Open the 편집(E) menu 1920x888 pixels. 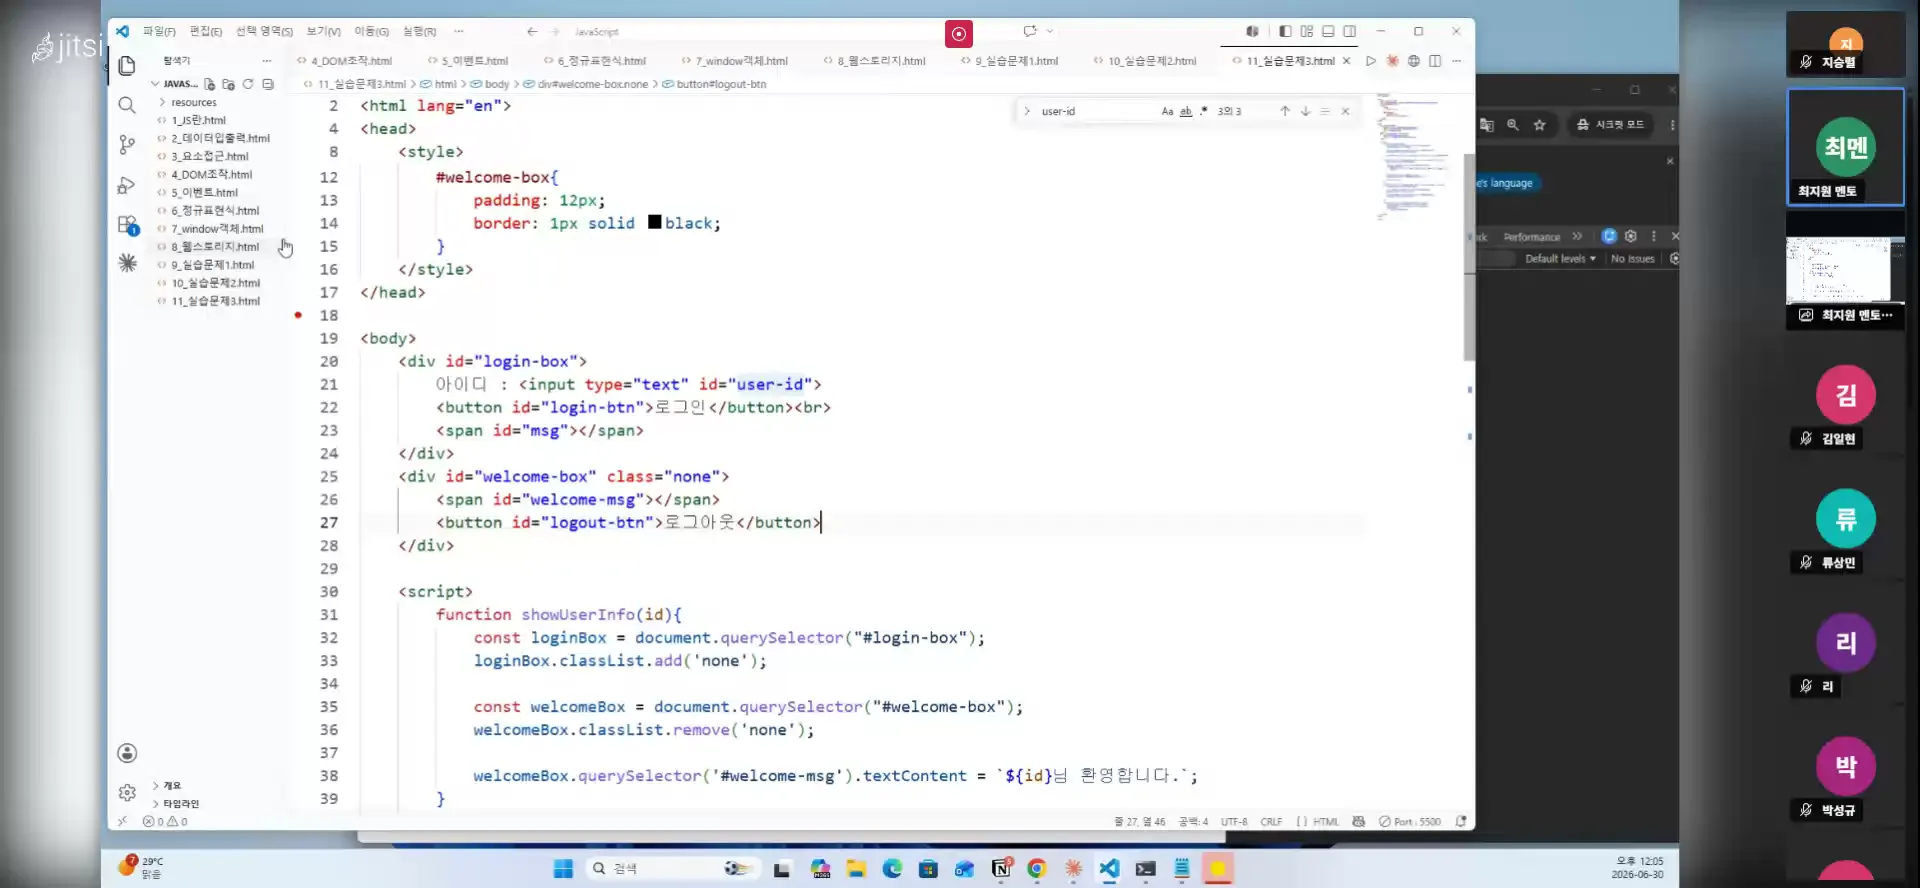click(x=206, y=32)
